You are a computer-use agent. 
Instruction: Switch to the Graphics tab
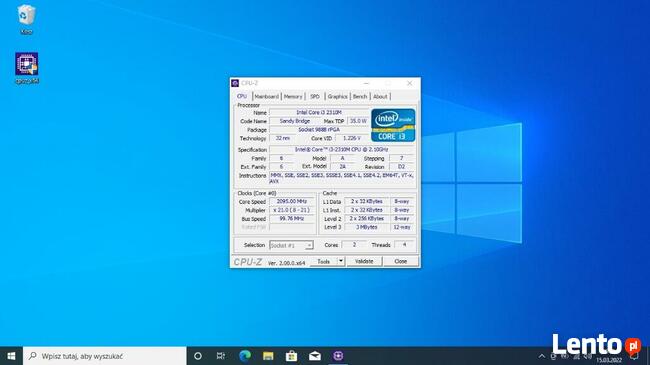click(x=337, y=96)
